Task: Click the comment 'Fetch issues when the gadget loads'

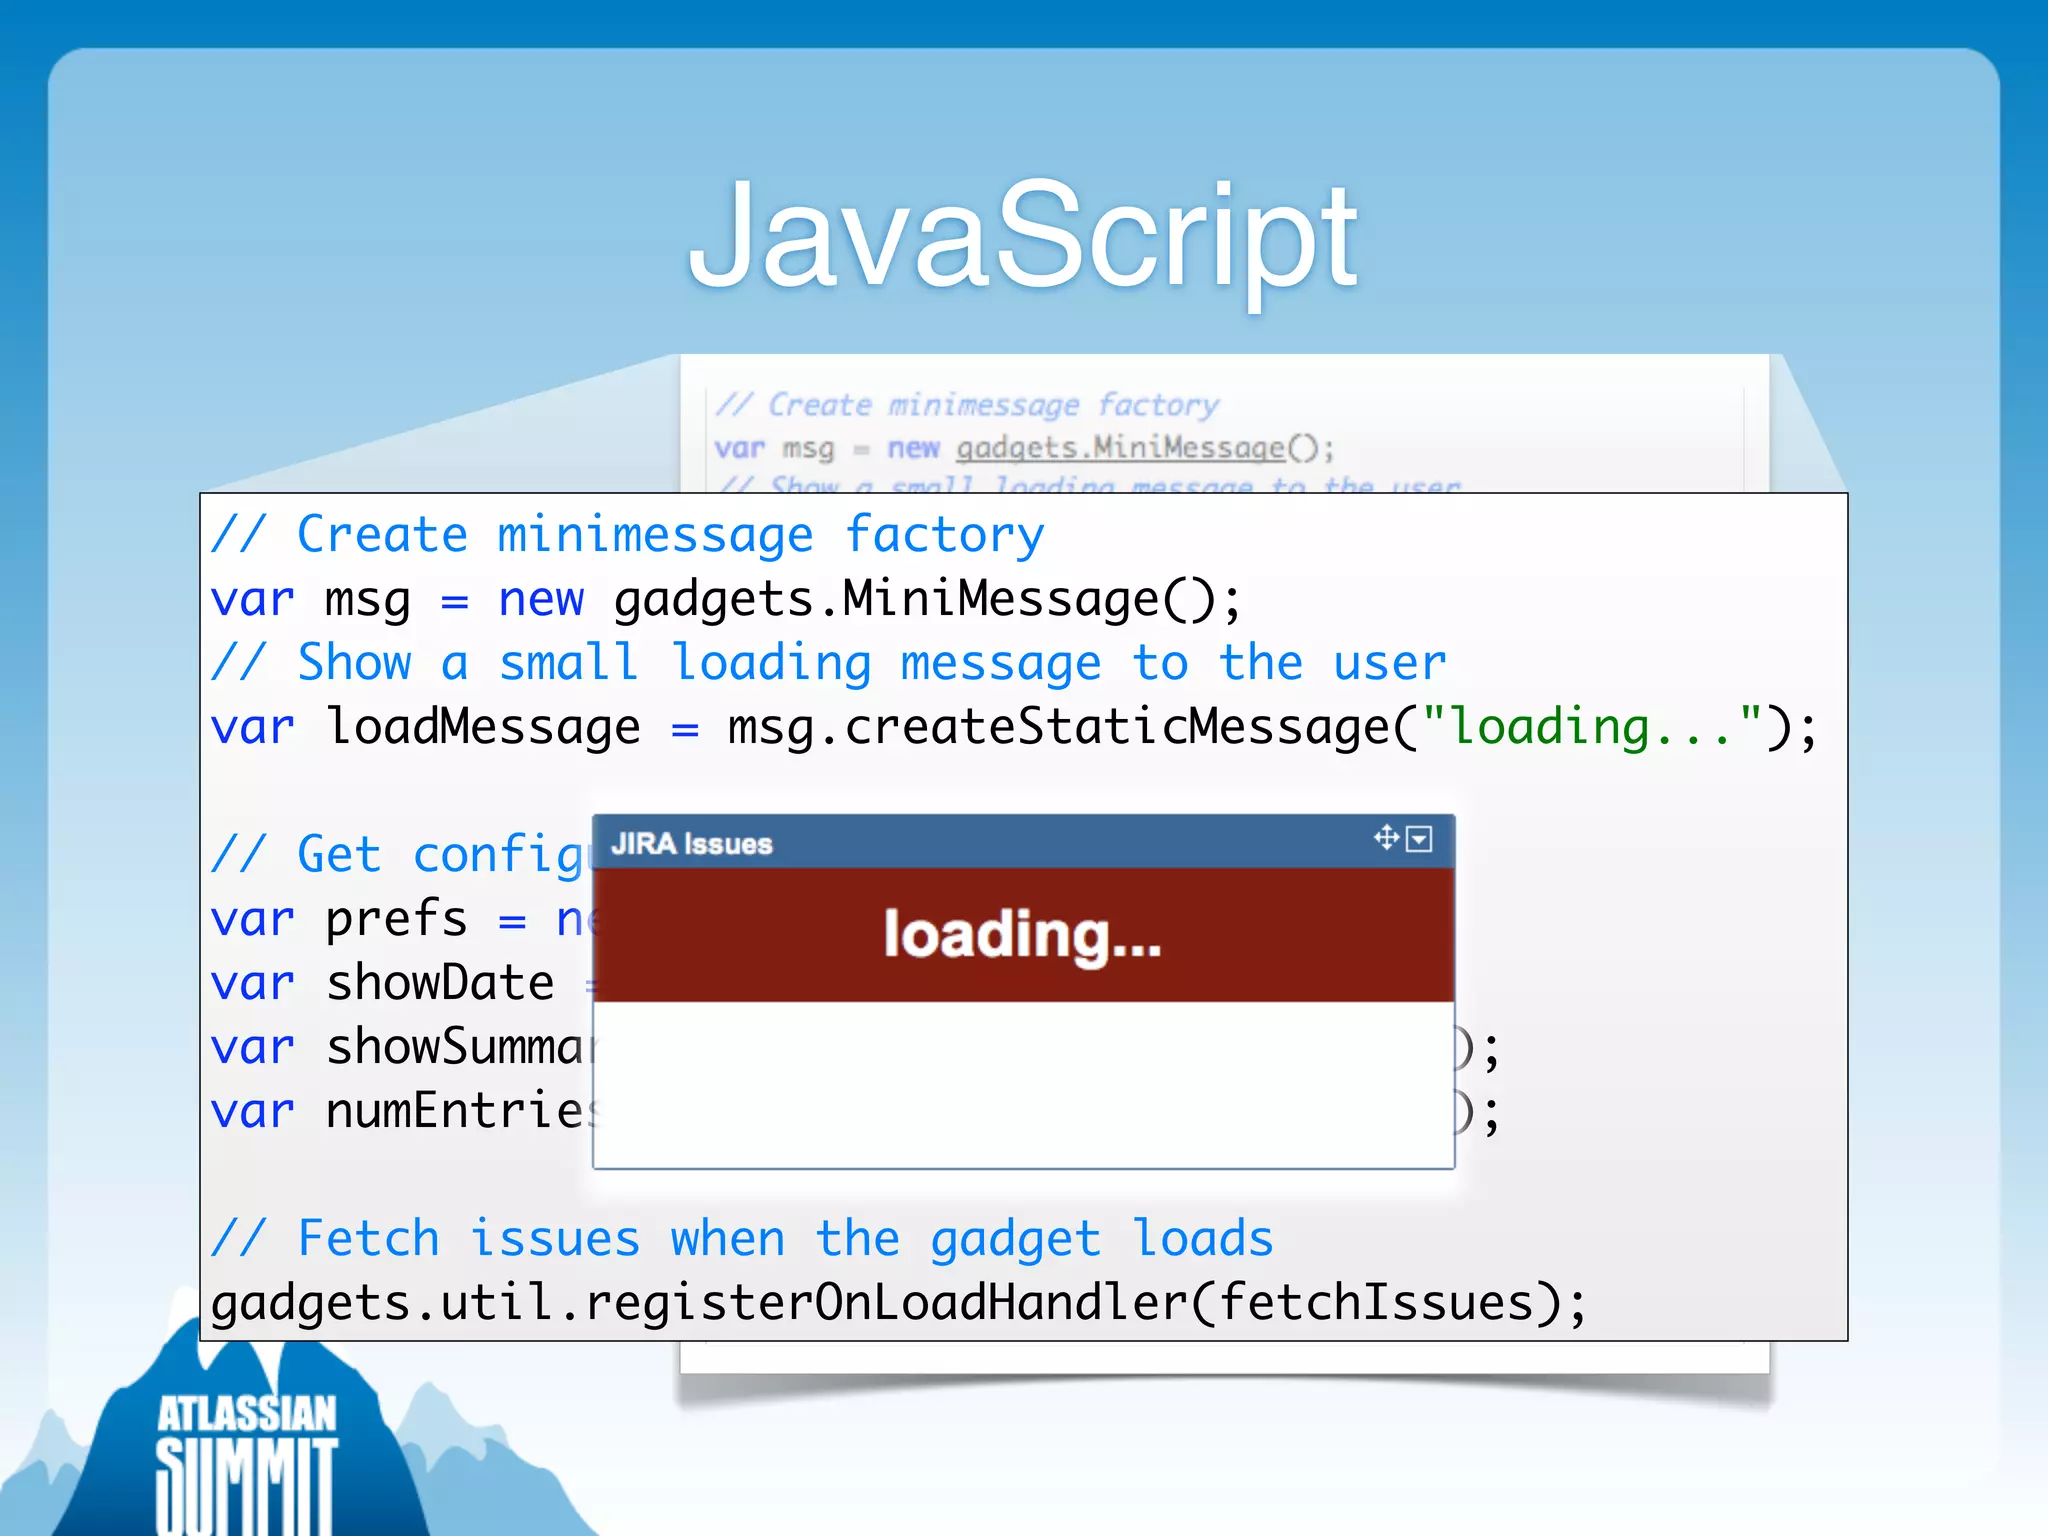Action: (742, 1240)
